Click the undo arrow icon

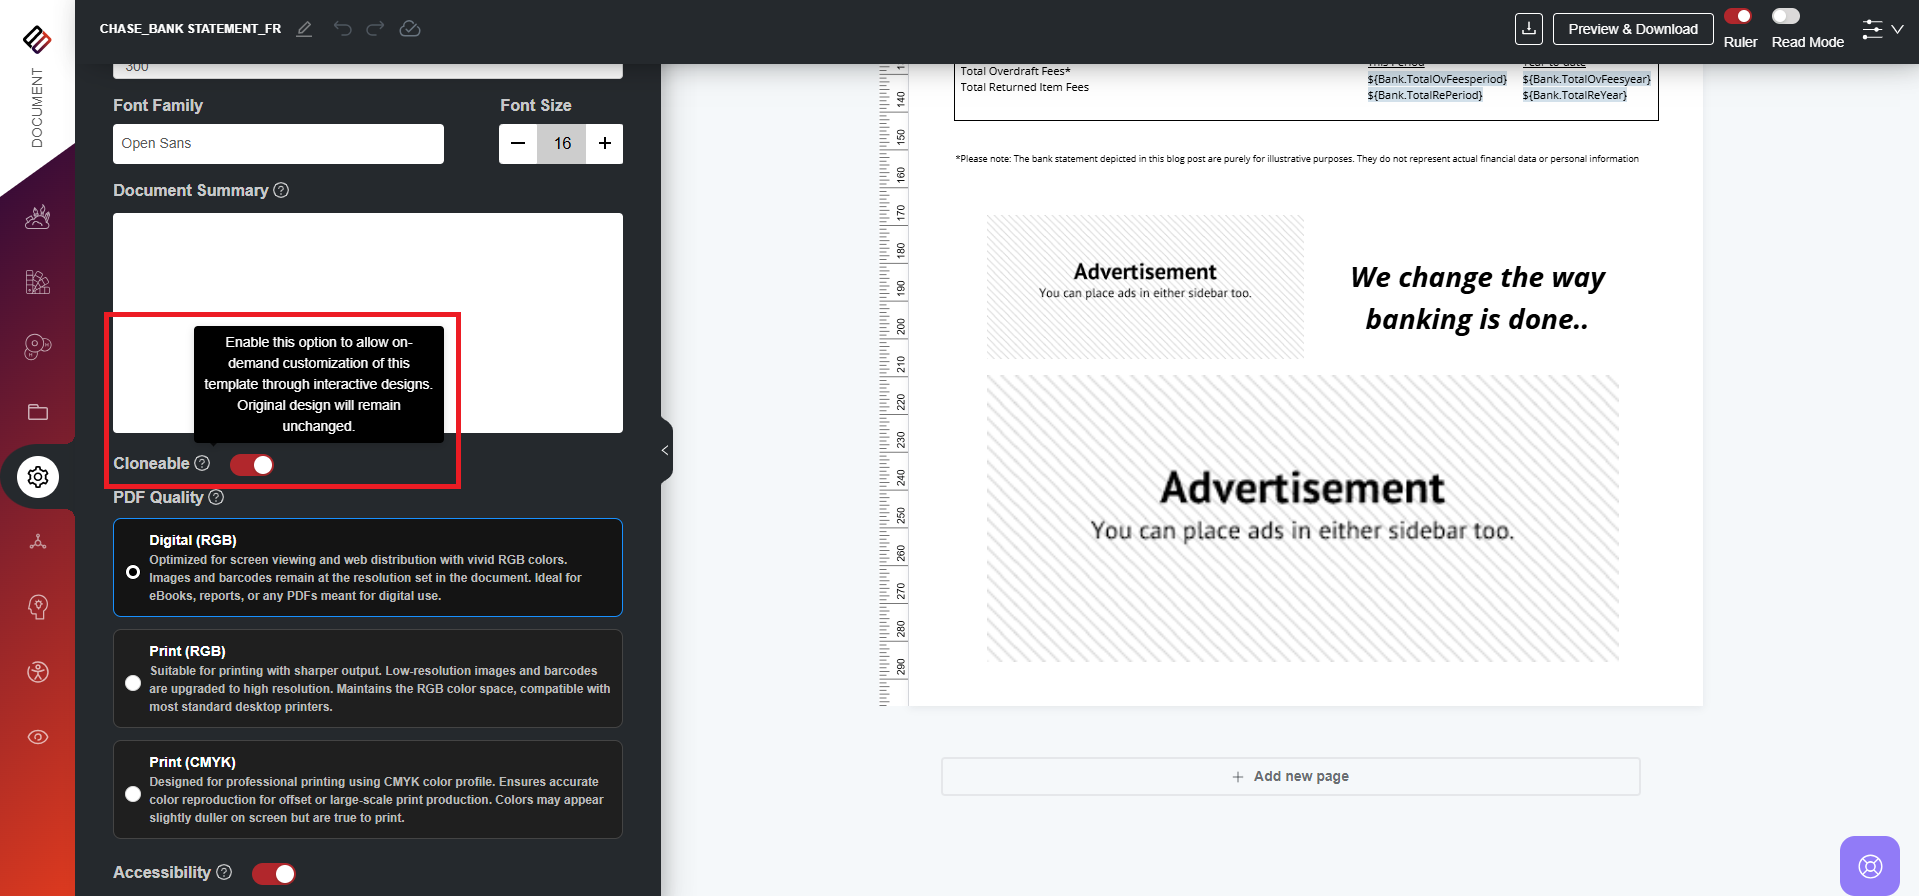click(x=342, y=29)
